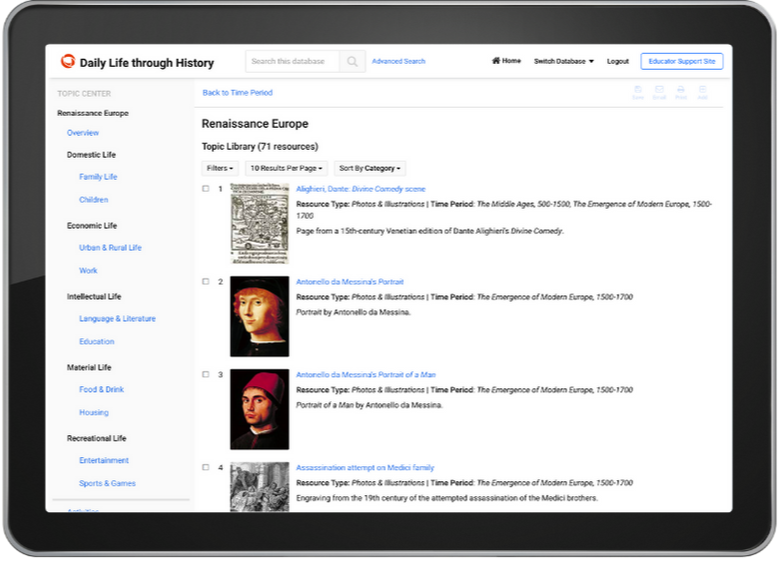779x562 pixels.
Task: Open Assassination attempt on Medici family link
Action: [x=365, y=468]
